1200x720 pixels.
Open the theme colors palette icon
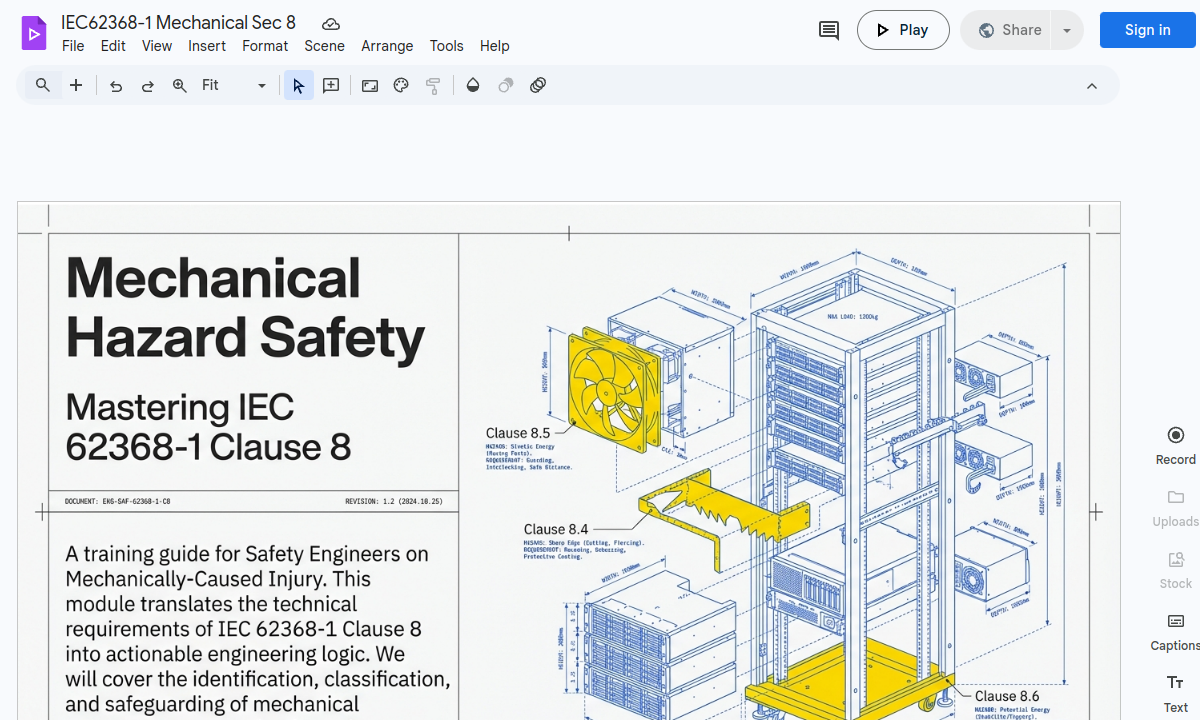coord(401,85)
